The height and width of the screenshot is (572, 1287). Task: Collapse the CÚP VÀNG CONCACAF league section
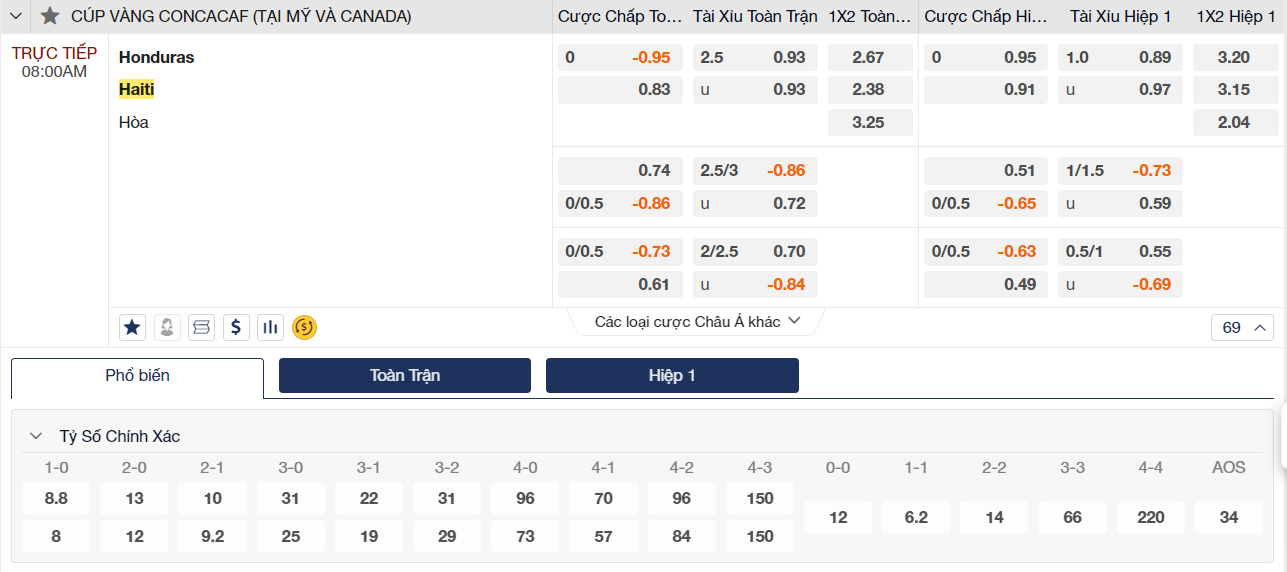tap(16, 16)
